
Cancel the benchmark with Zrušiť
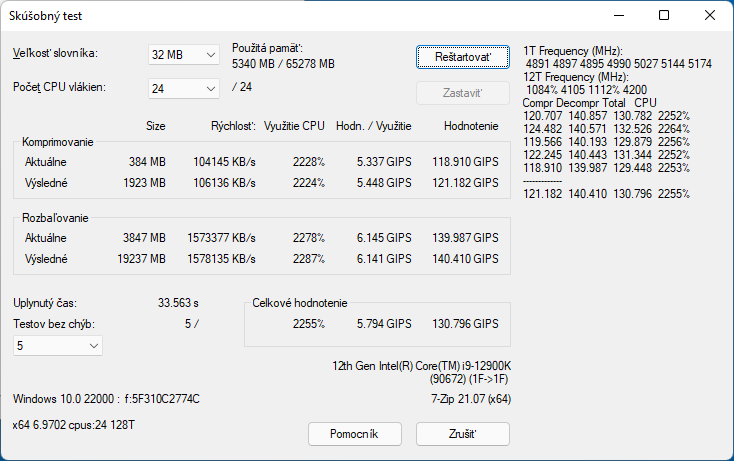[x=462, y=434]
